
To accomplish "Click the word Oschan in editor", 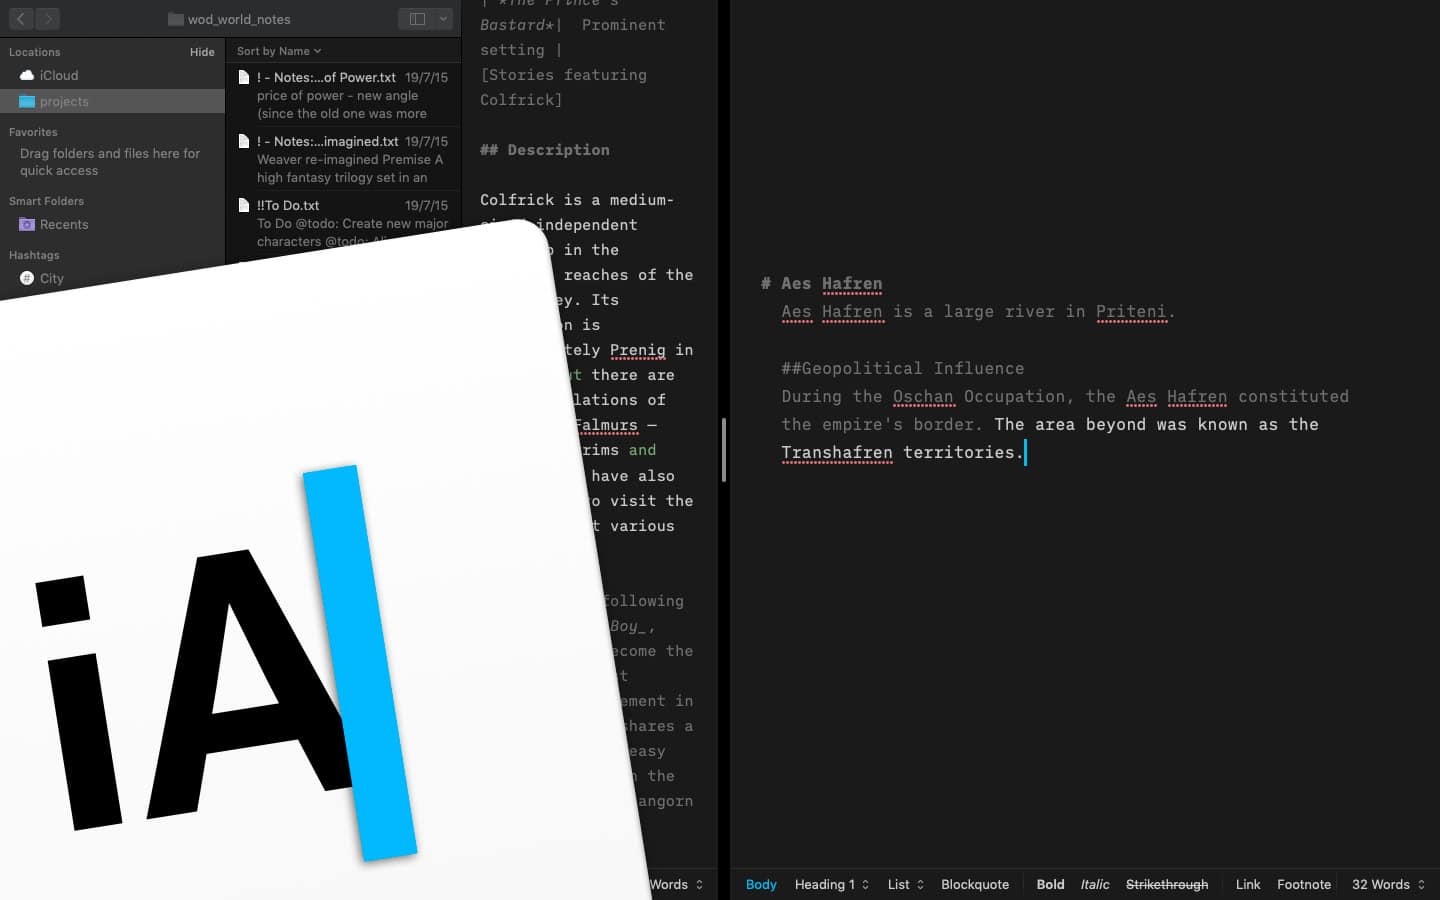I will point(923,397).
